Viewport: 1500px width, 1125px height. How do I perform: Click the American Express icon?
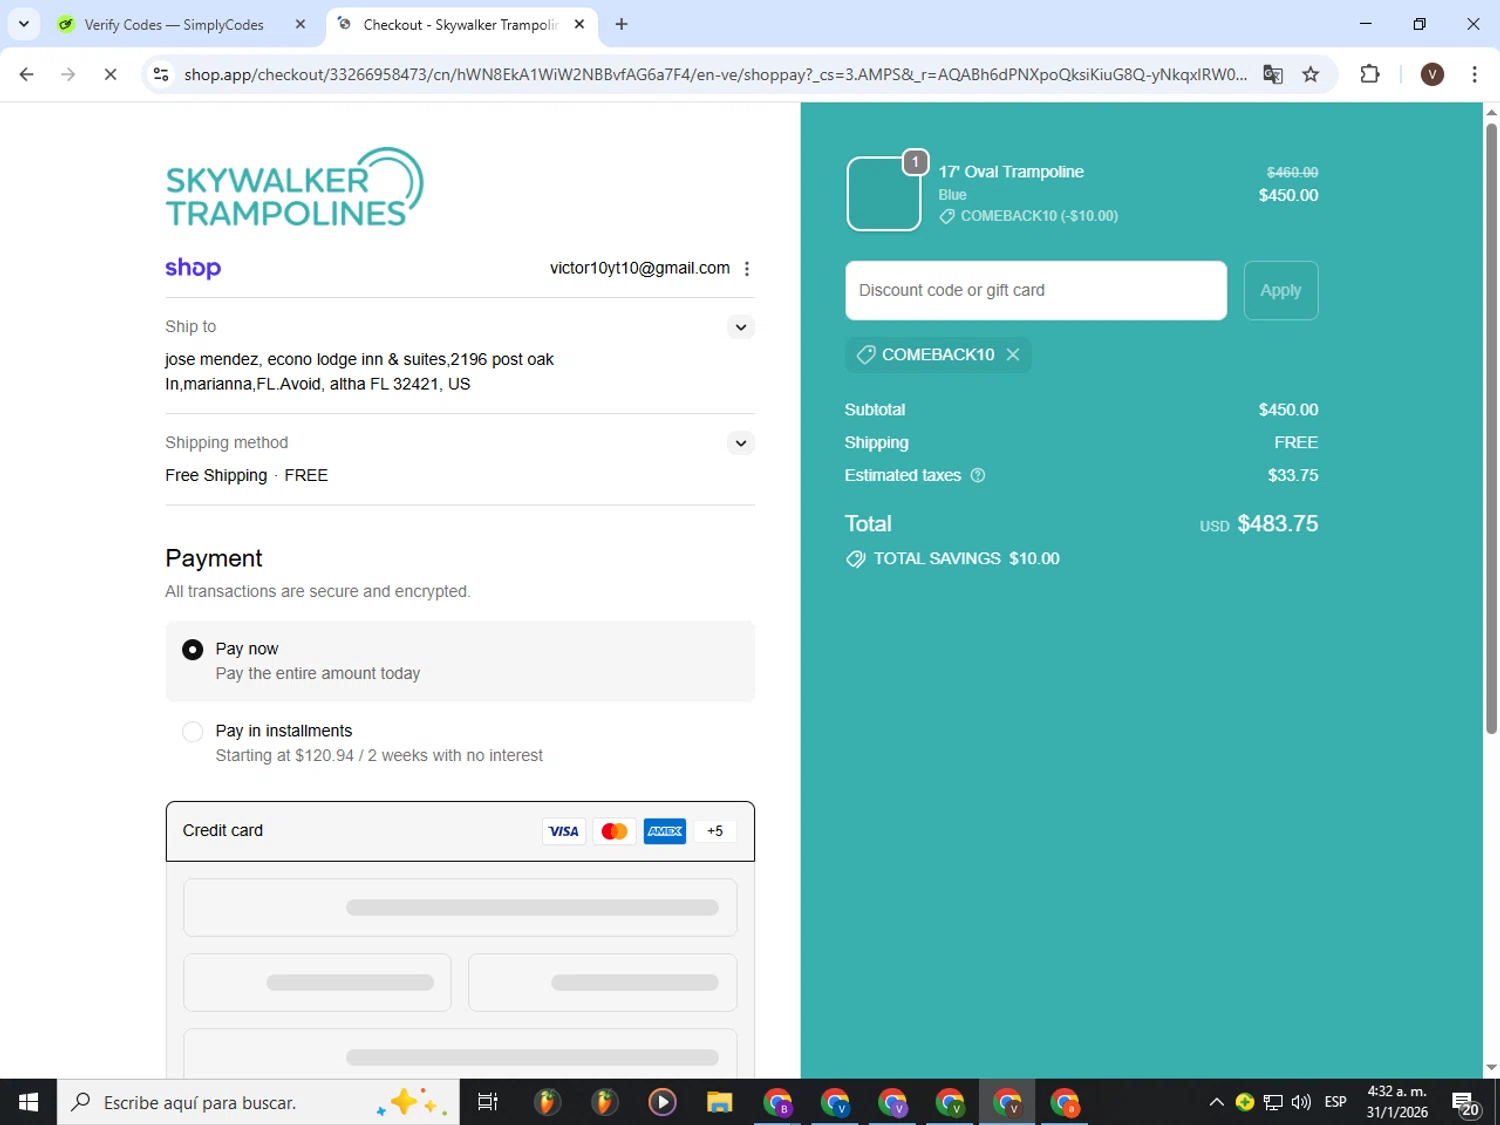pyautogui.click(x=665, y=831)
